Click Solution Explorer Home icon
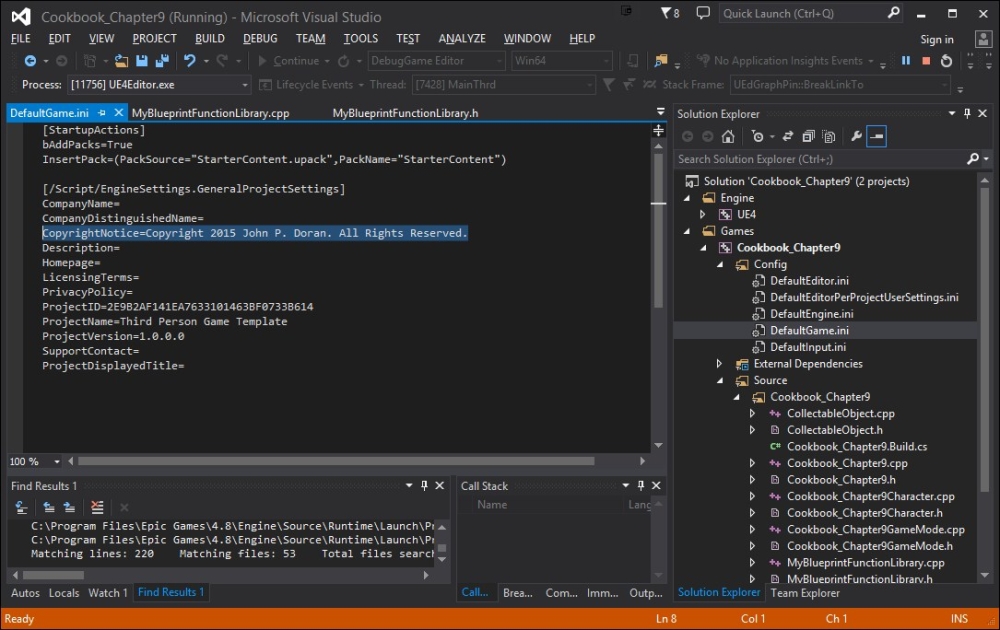The width and height of the screenshot is (1000, 630). 728,137
